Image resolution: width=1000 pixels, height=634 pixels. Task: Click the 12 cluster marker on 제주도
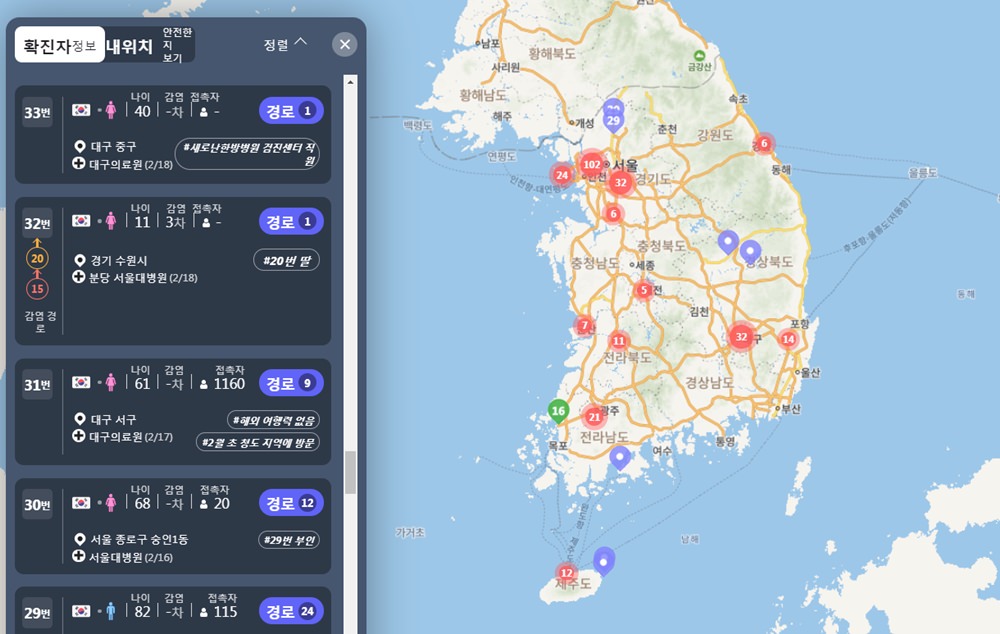click(566, 573)
